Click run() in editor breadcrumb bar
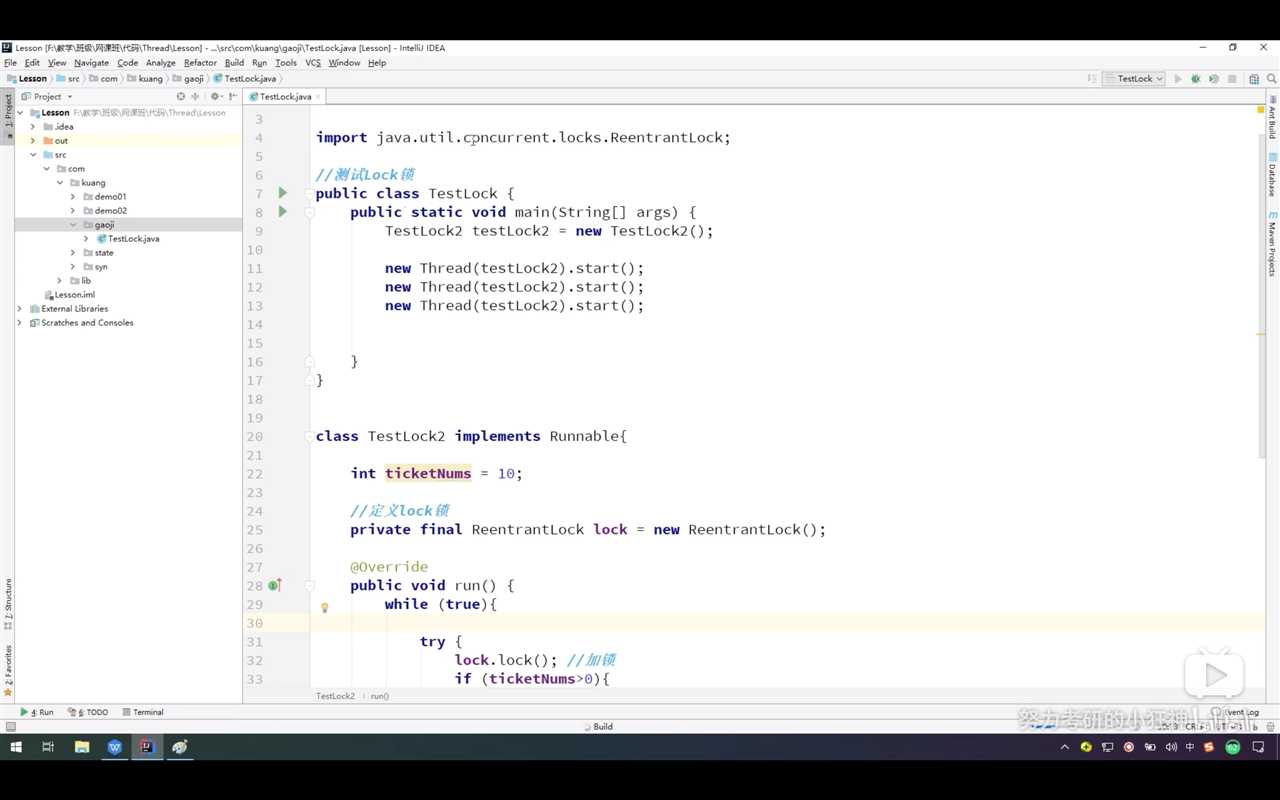The height and width of the screenshot is (800, 1280). [379, 696]
